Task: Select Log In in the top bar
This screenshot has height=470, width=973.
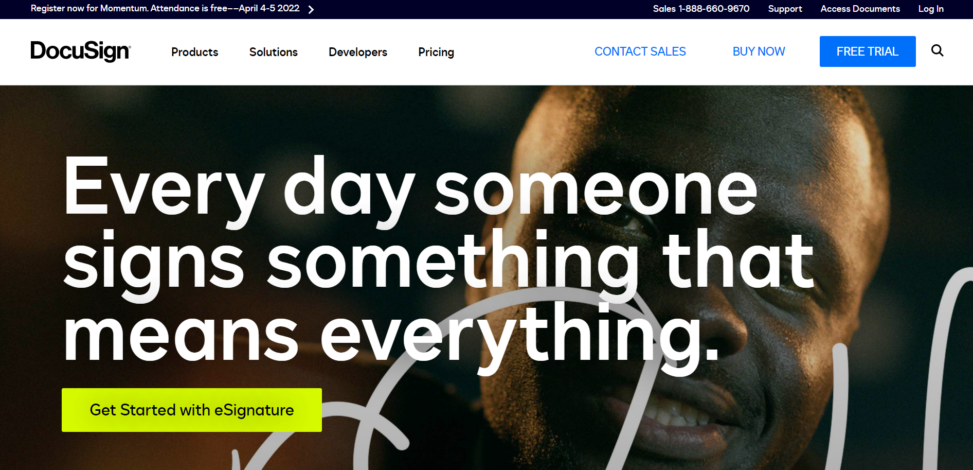Action: [931, 9]
